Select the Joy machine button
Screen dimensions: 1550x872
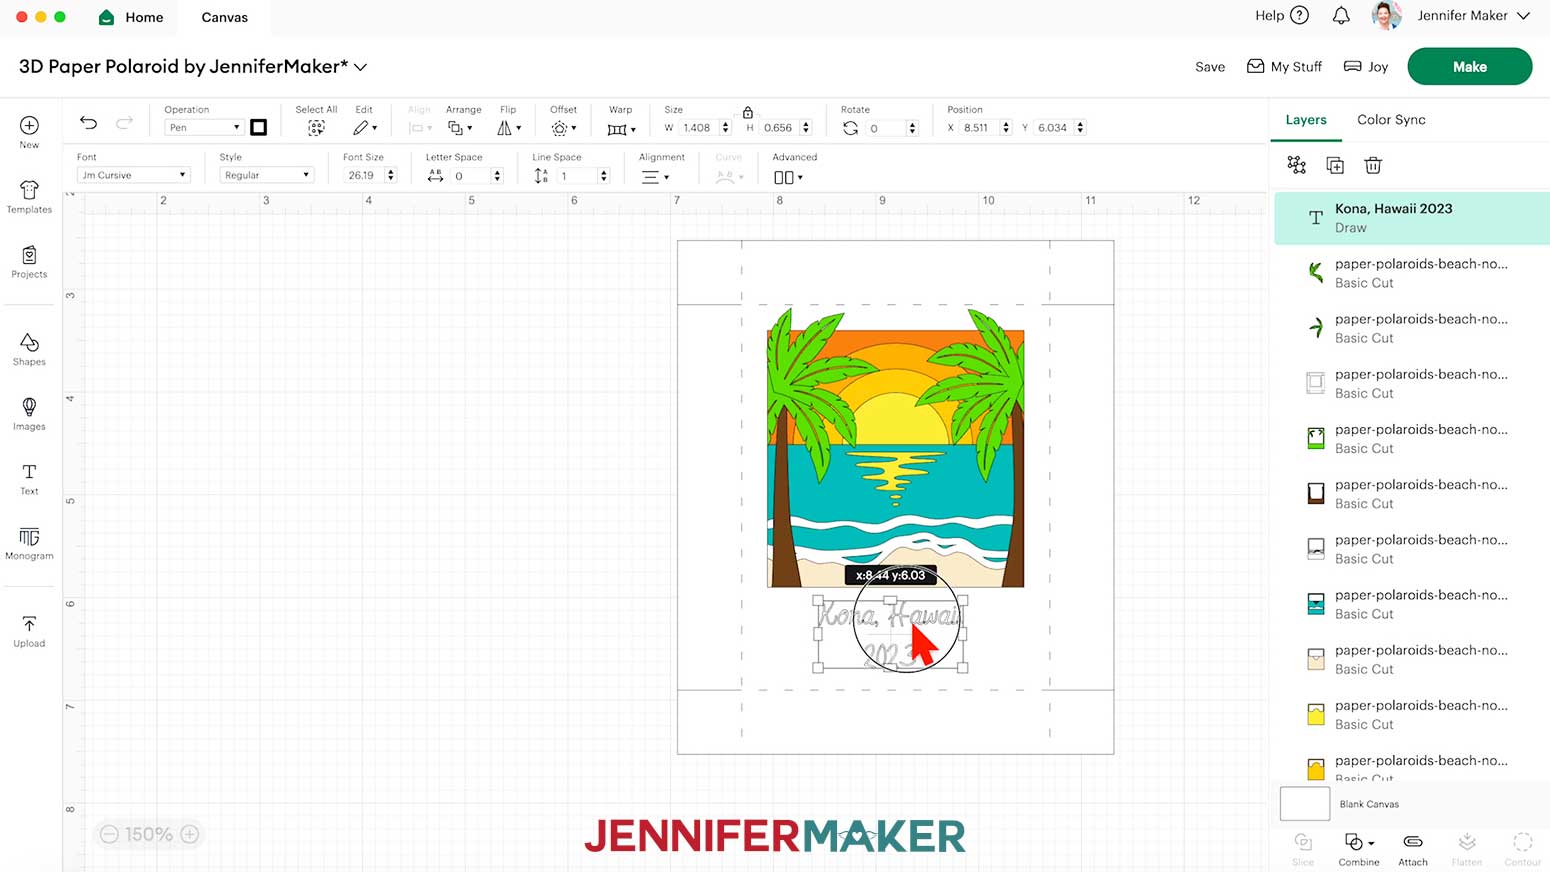[1366, 67]
